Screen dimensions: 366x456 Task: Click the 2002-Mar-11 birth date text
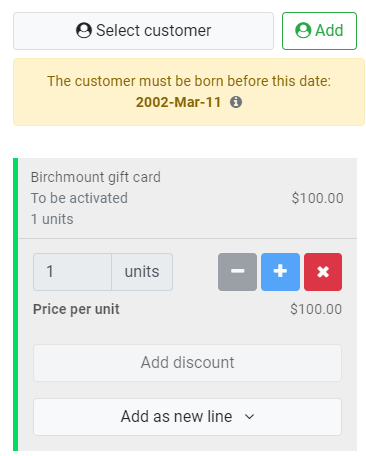(x=178, y=102)
